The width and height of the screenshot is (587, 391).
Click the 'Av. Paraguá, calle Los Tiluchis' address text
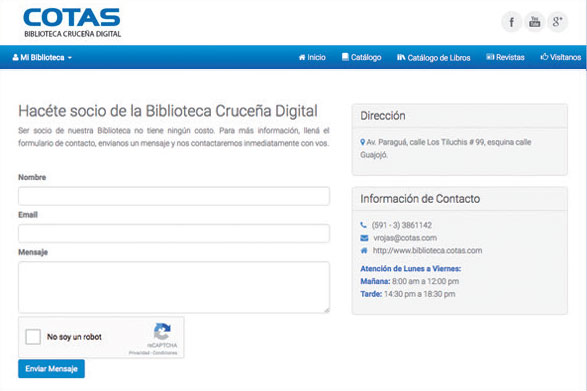[445, 148]
